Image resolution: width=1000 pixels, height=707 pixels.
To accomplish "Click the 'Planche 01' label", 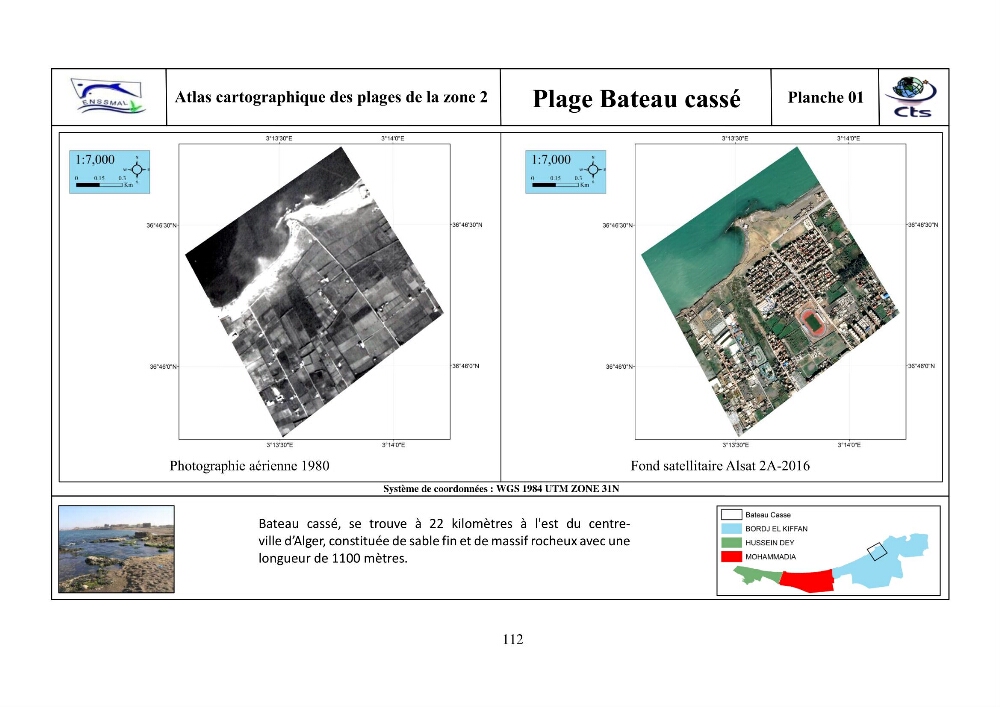I will 825,98.
